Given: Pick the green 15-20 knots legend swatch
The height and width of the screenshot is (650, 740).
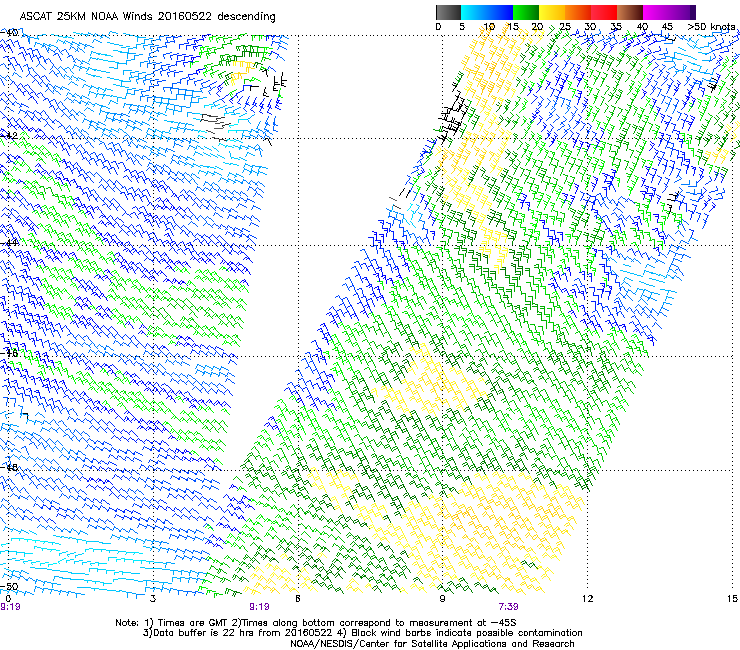Looking at the screenshot, I should click(x=526, y=12).
